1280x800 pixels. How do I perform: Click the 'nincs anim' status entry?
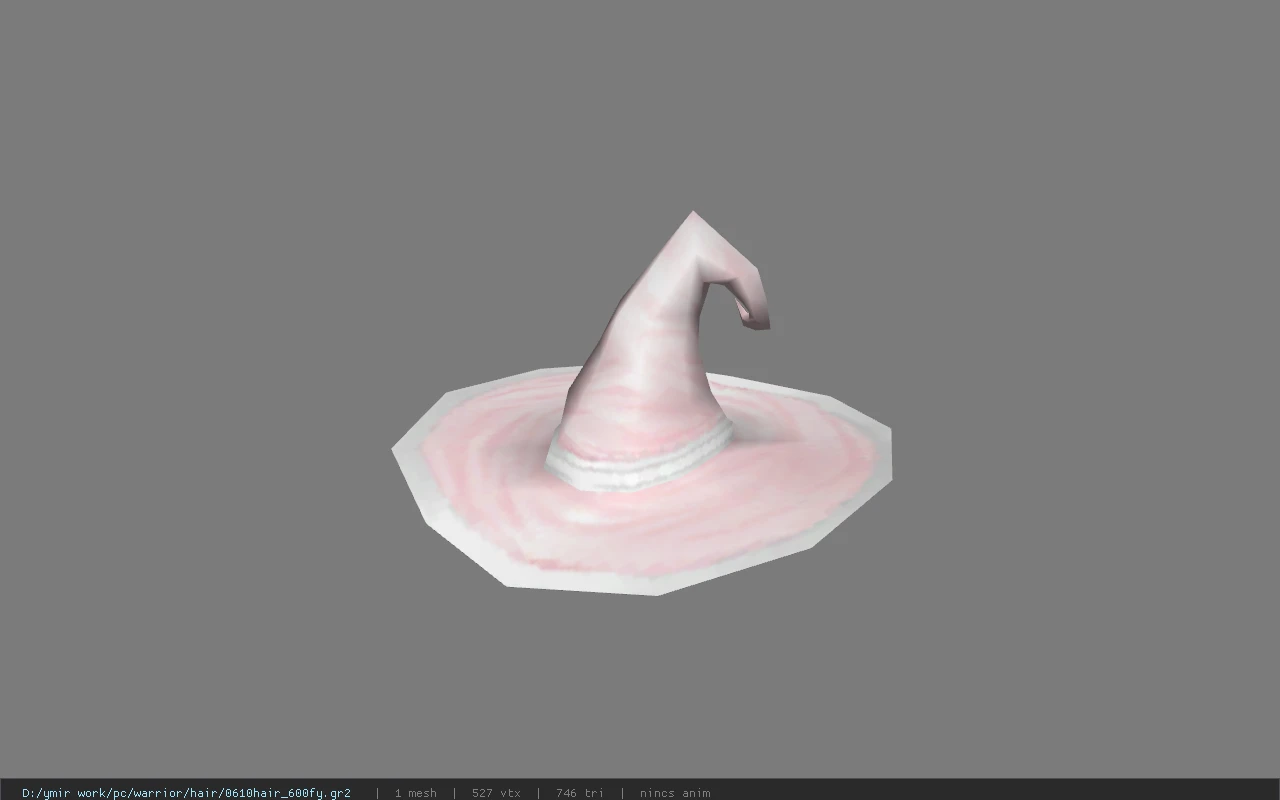tap(675, 793)
